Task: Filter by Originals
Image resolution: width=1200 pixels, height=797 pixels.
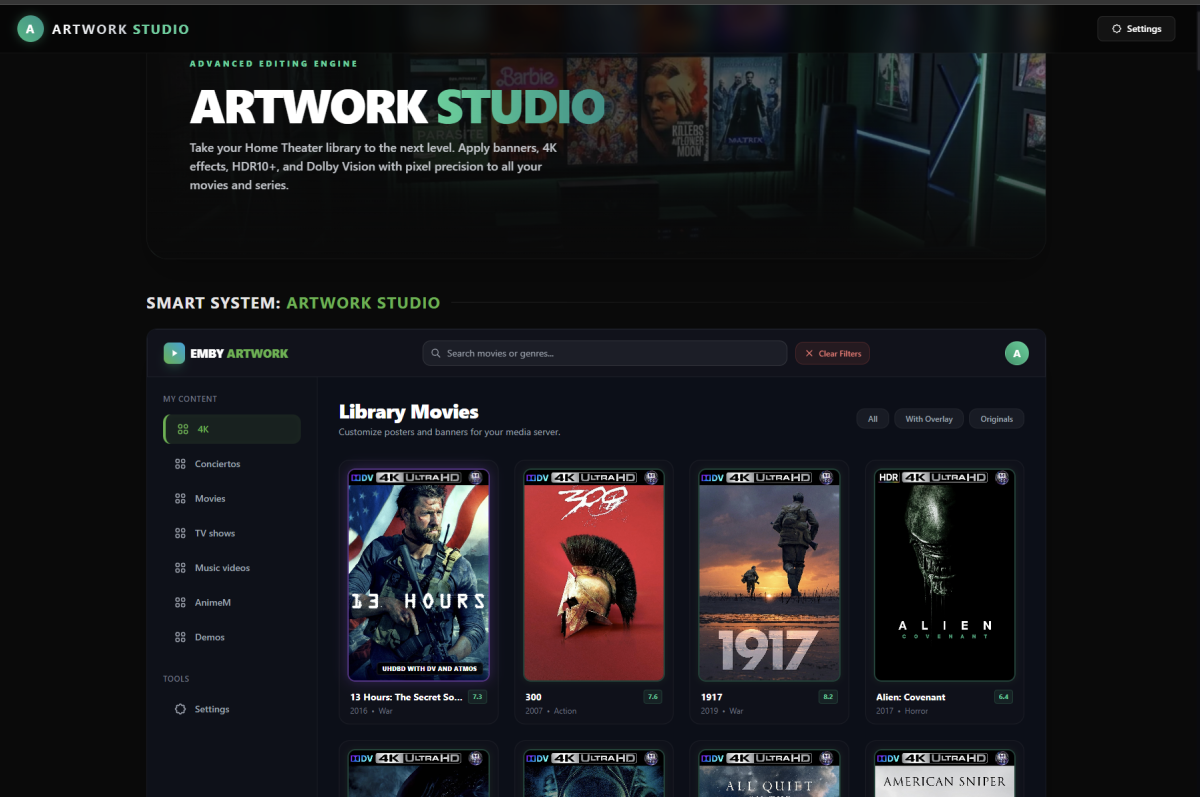Action: click(x=996, y=419)
